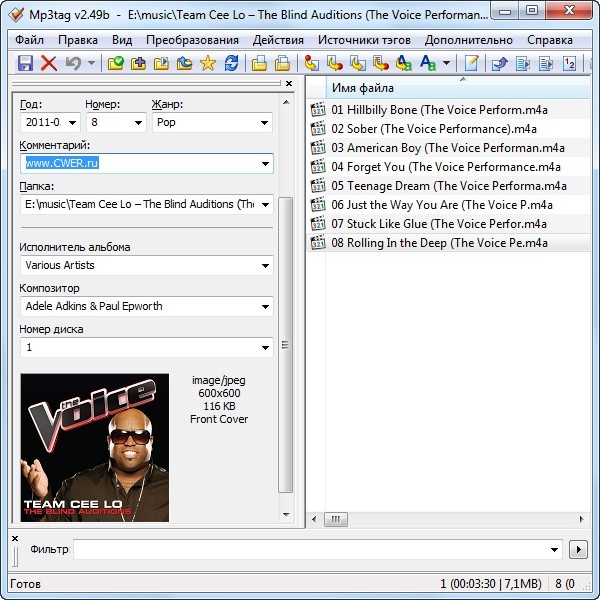Click the filter go arrow button
Image resolution: width=600 pixels, height=600 pixels.
577,550
